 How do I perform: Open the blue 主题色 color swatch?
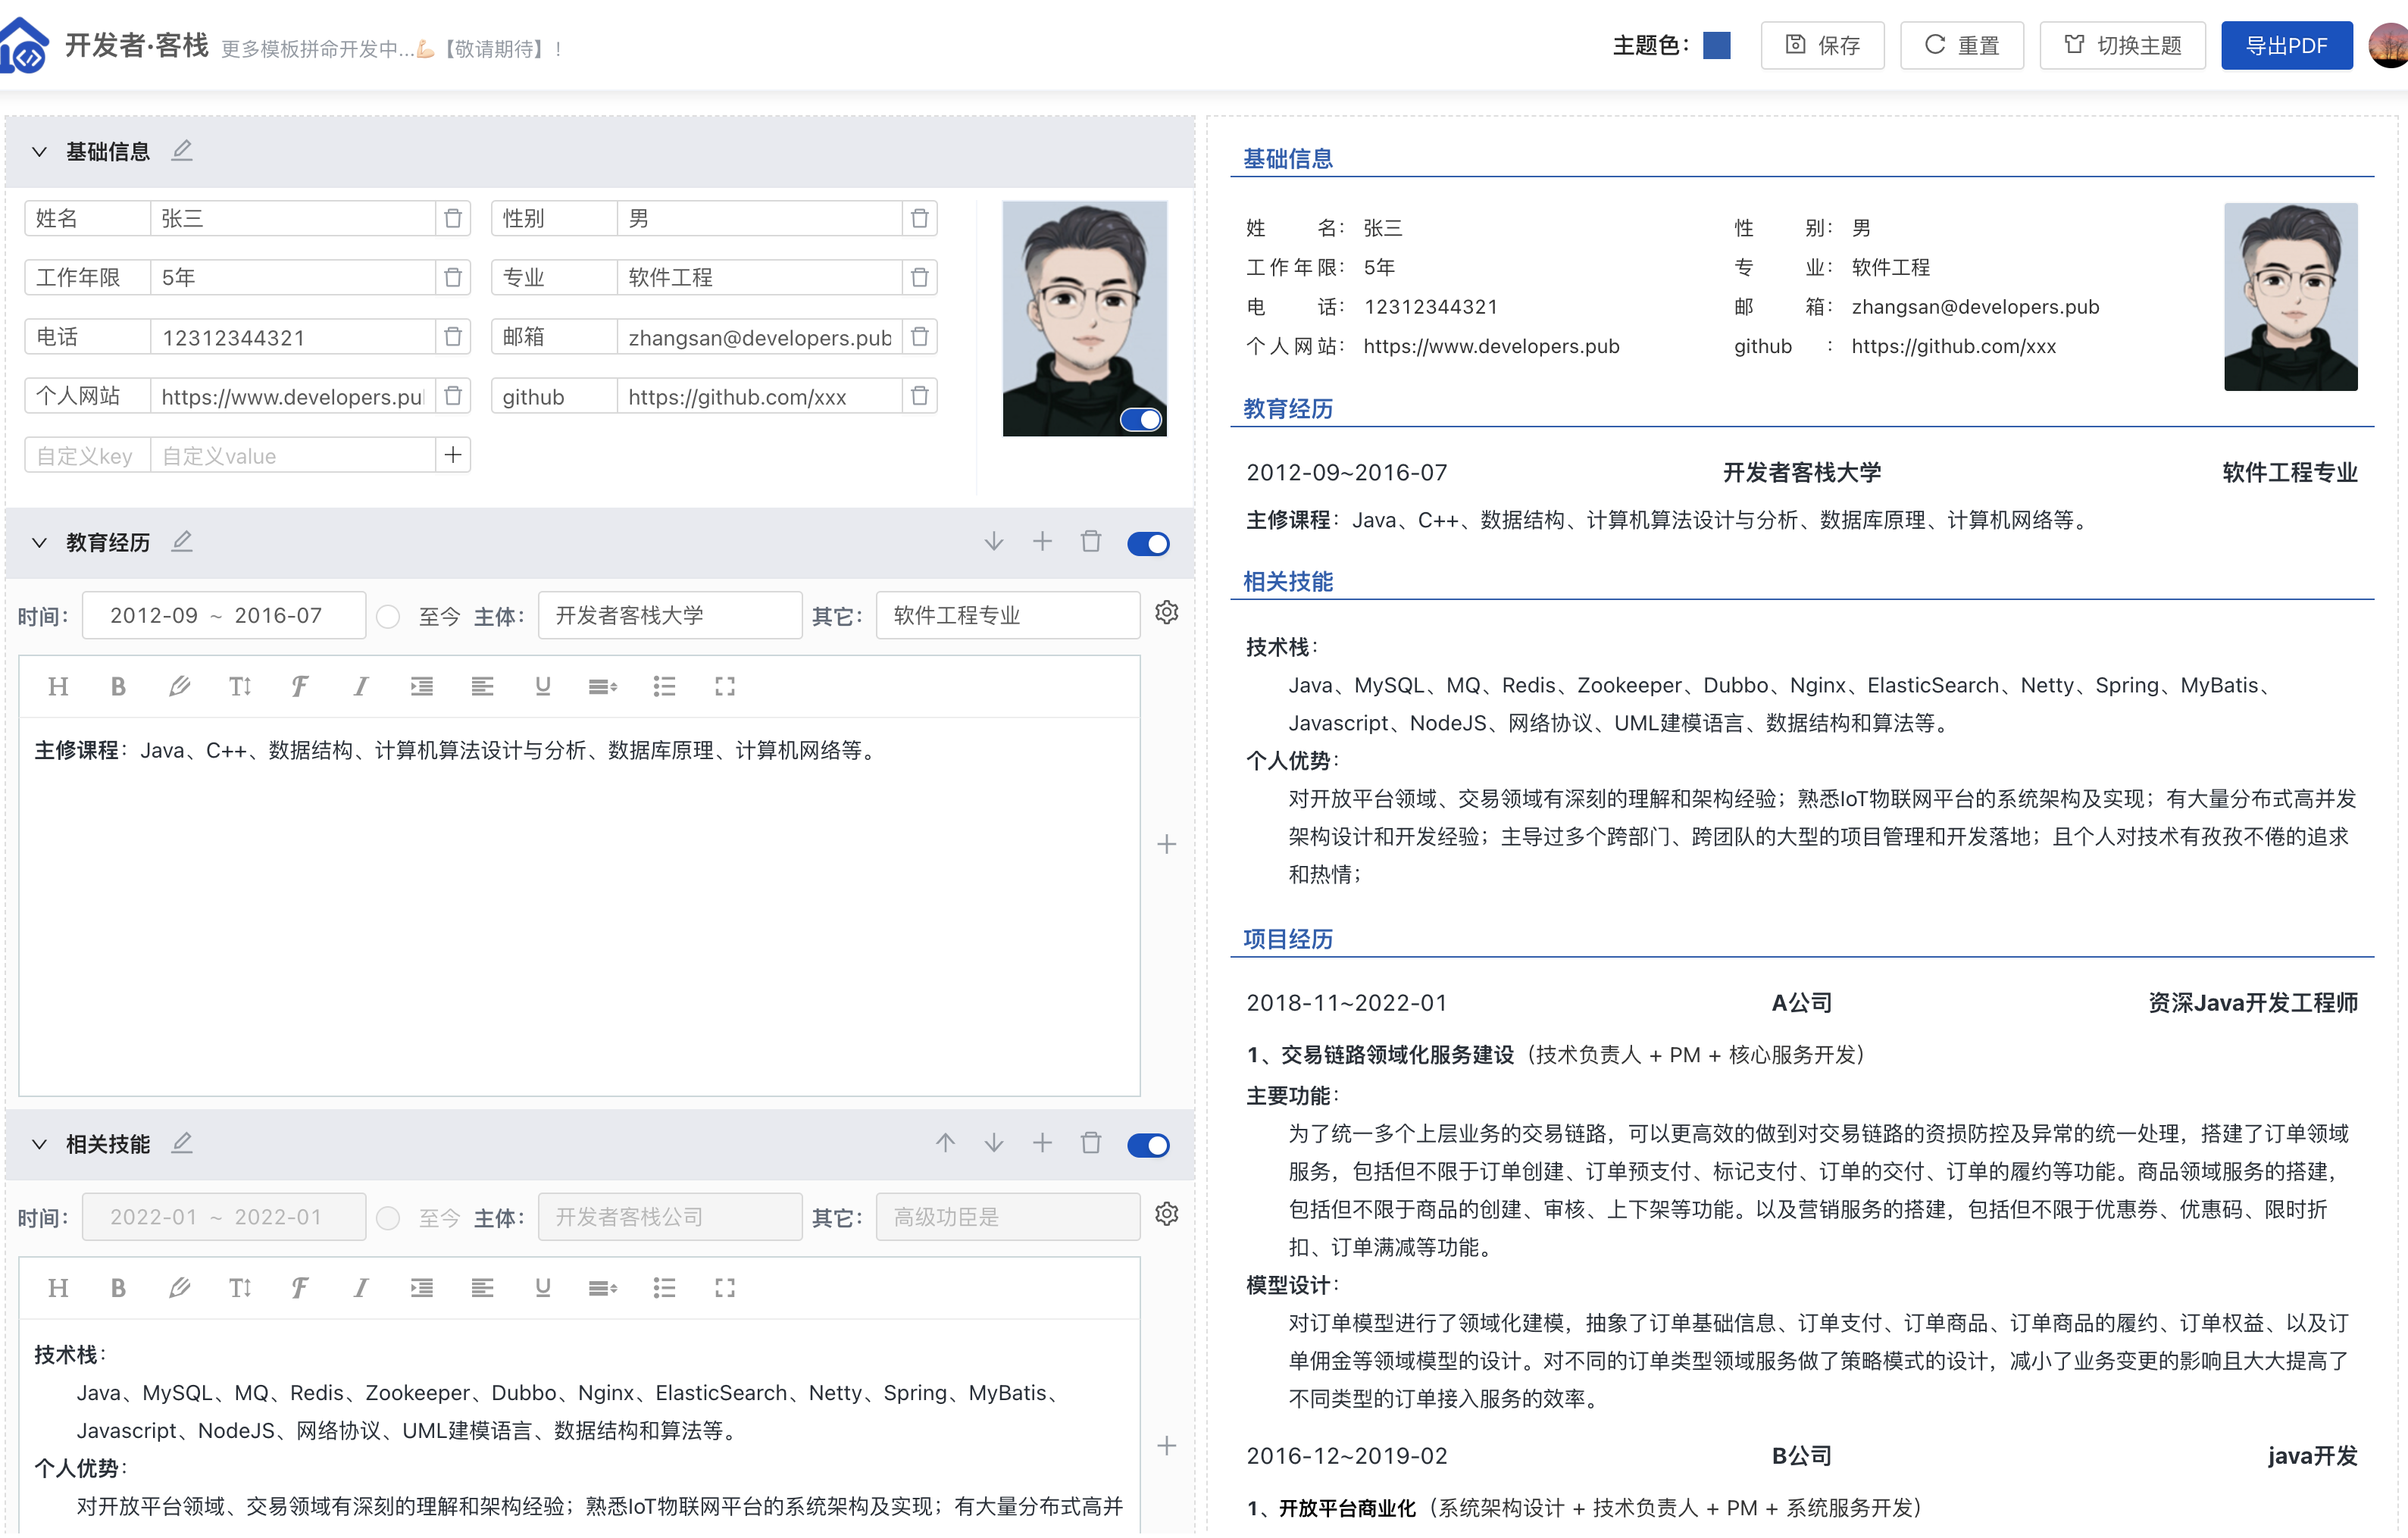tap(1716, 46)
